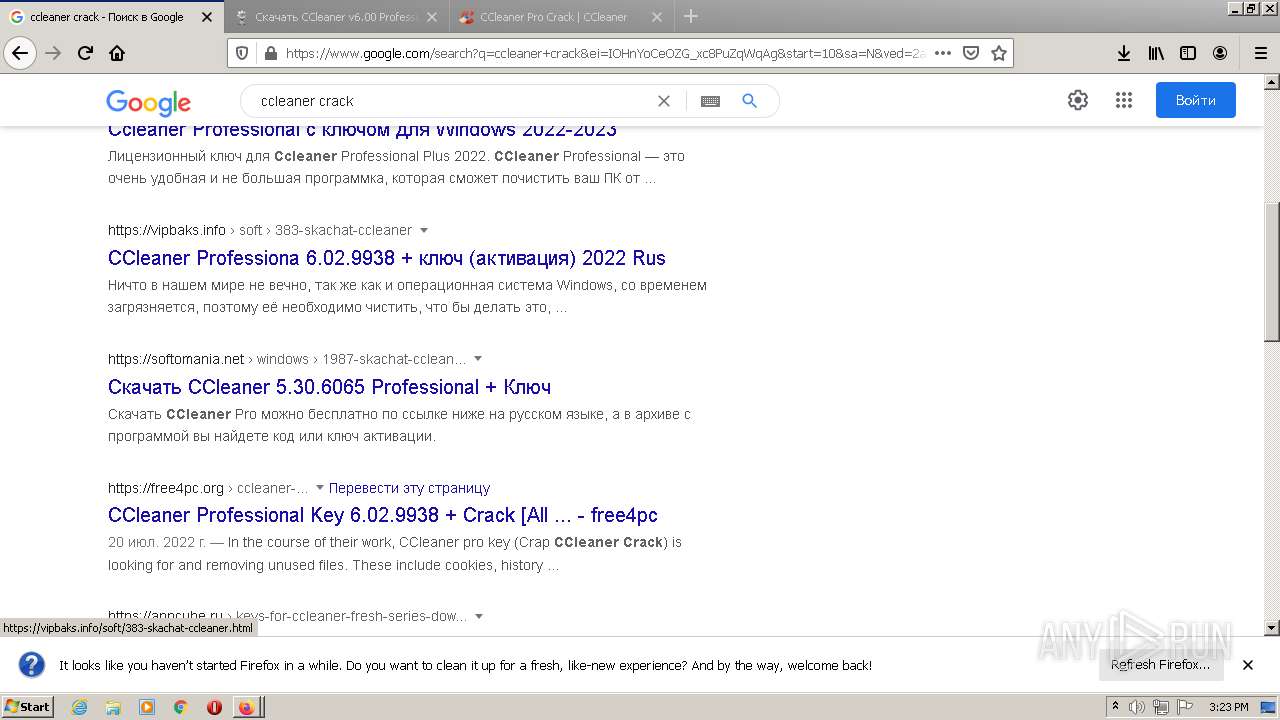1280x720 pixels.
Task: Open 'CCleaner Professional Key 6.02.9938 + Crack' result
Action: (x=383, y=515)
